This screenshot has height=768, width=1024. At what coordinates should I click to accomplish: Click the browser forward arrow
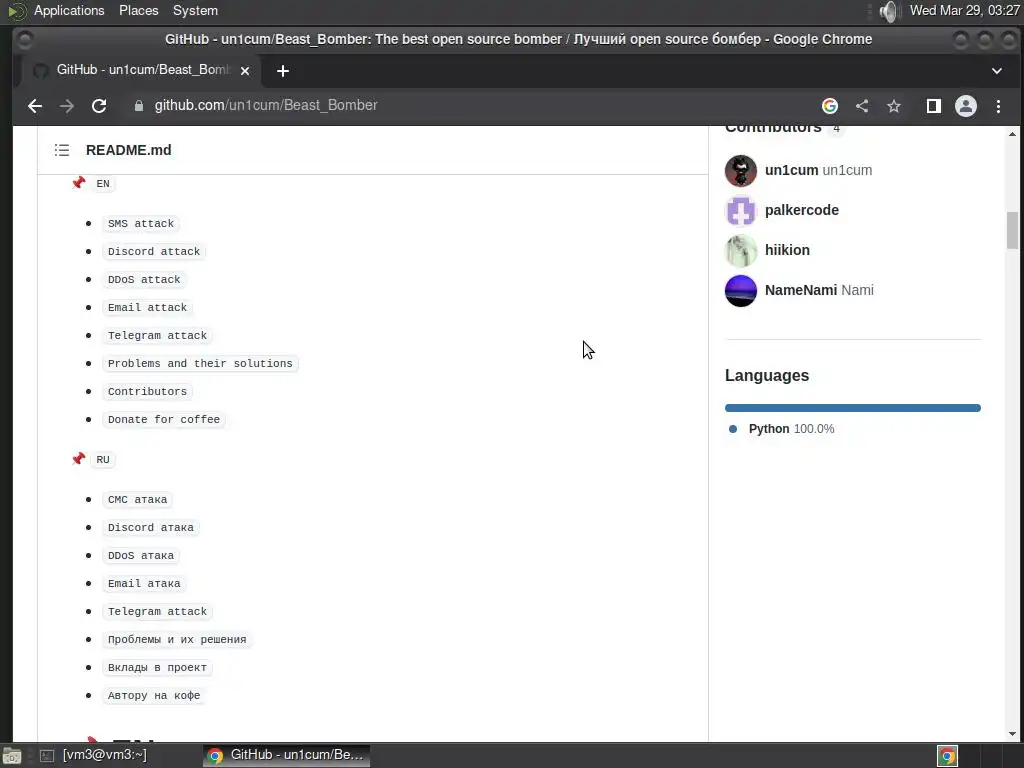(67, 106)
